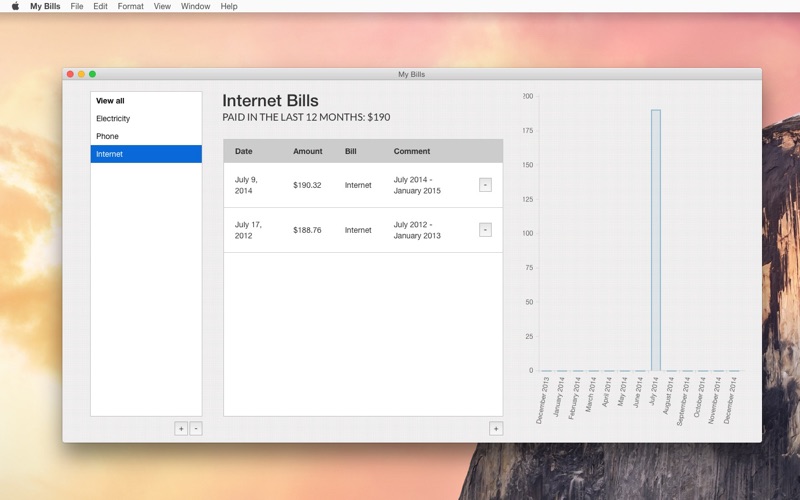Click the $188.76 amount cell
This screenshot has height=500, width=800.
point(307,230)
